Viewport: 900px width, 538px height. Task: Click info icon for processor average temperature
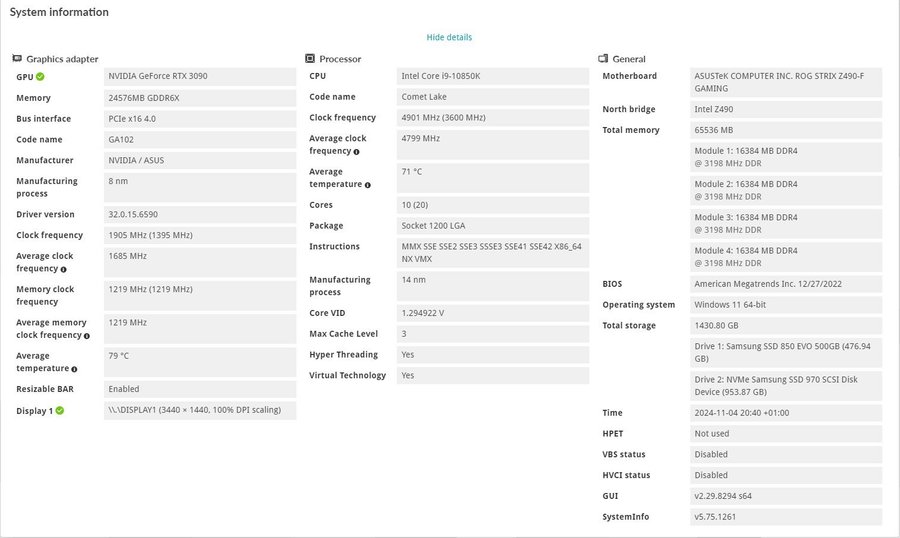tap(368, 185)
